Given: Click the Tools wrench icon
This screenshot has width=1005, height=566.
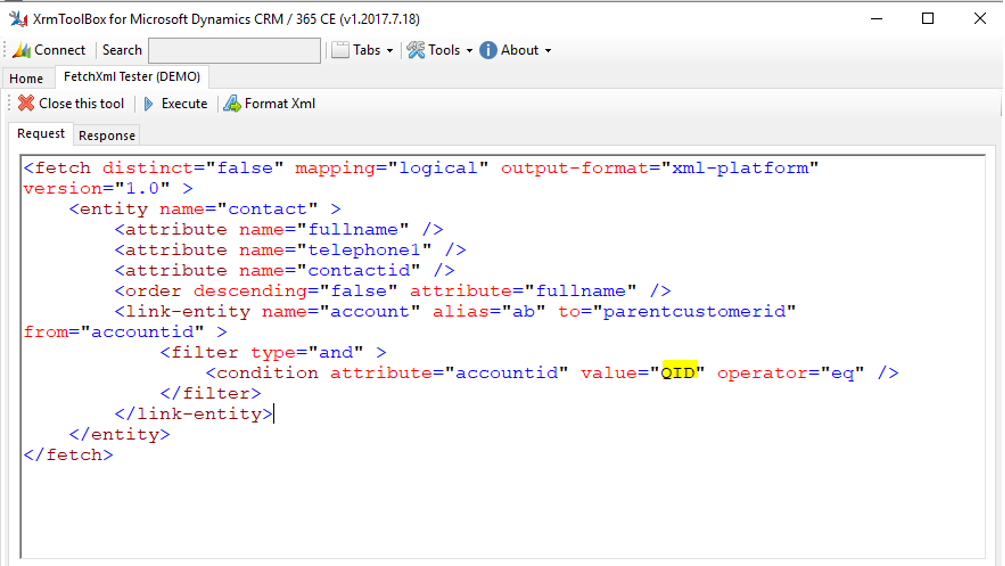Looking at the screenshot, I should [x=416, y=50].
